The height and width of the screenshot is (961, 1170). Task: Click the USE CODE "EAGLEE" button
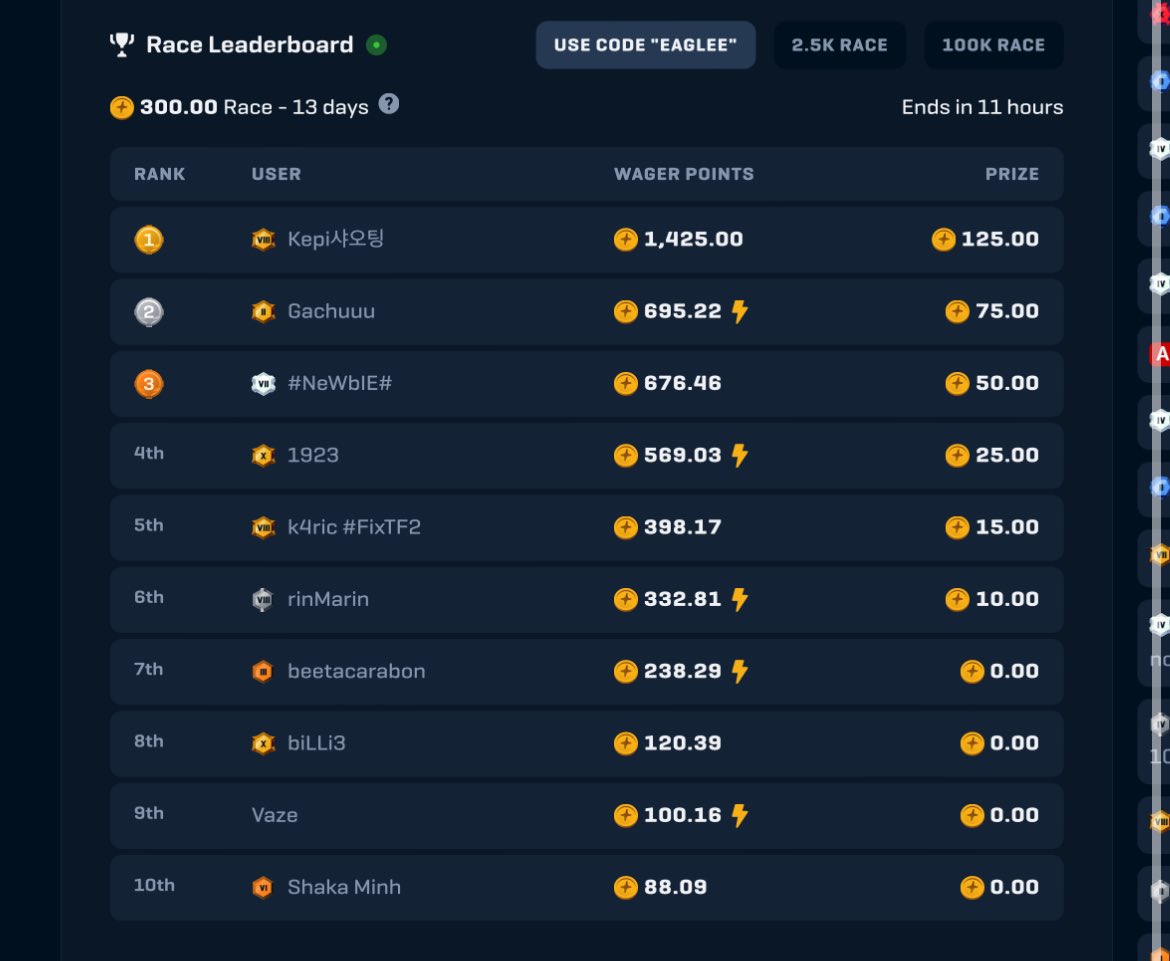645,45
